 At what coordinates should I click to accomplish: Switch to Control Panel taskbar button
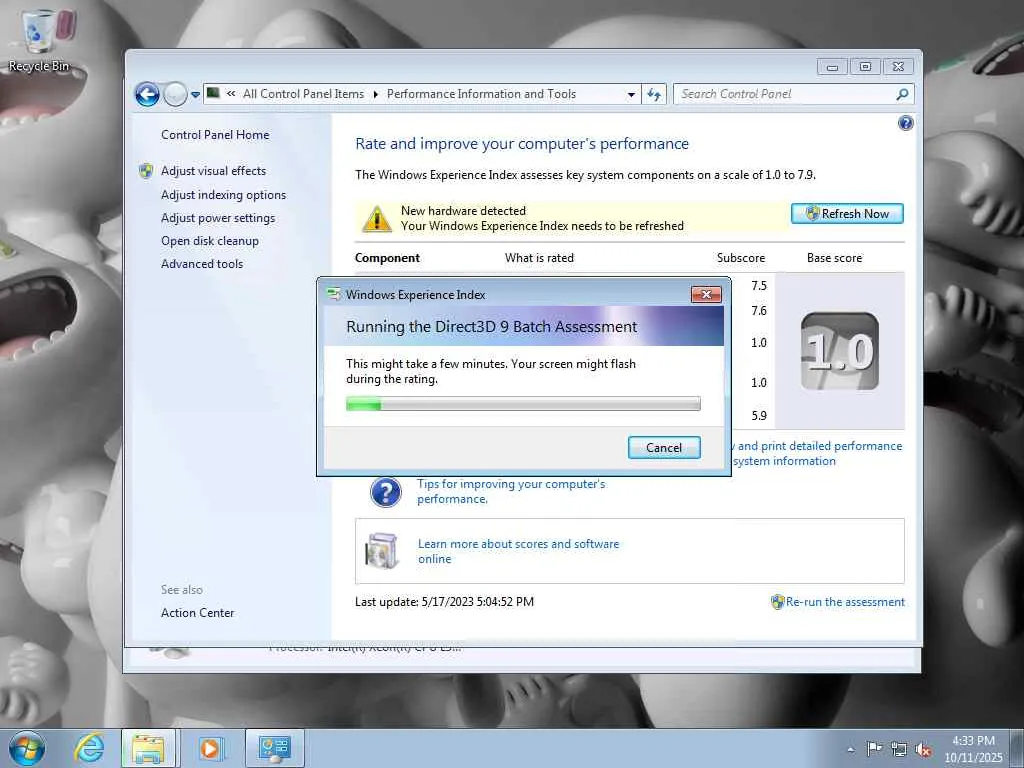point(274,748)
